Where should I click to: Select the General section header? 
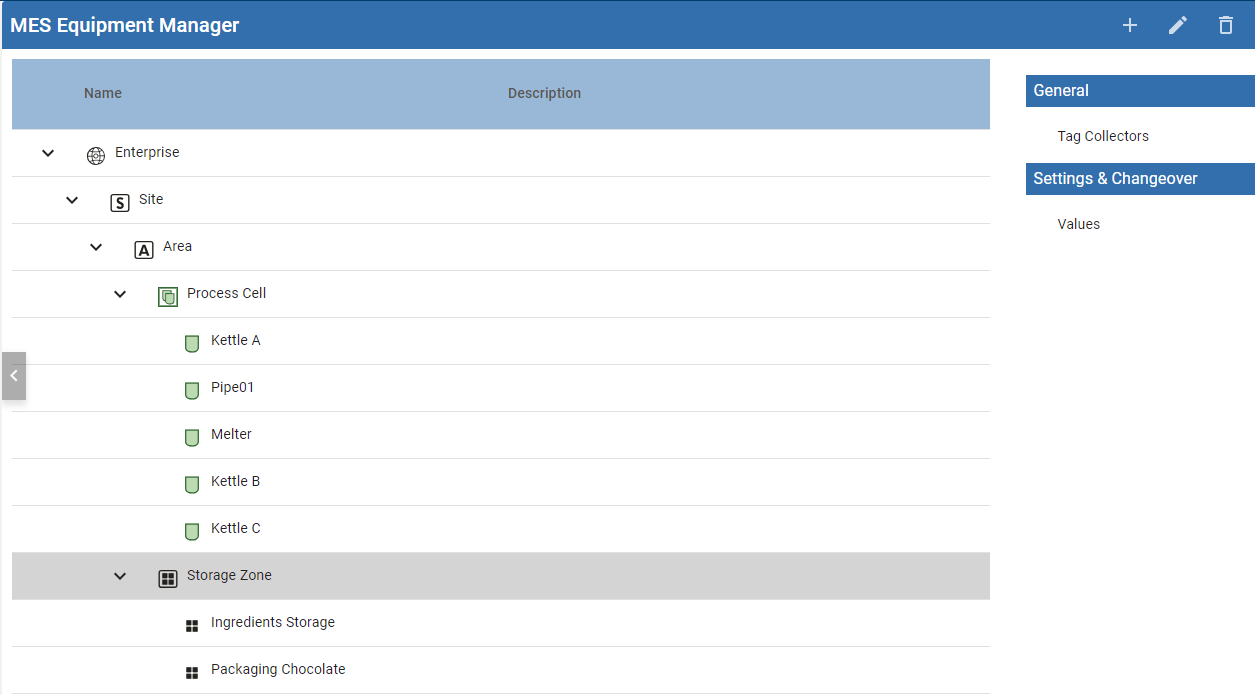pos(1139,90)
